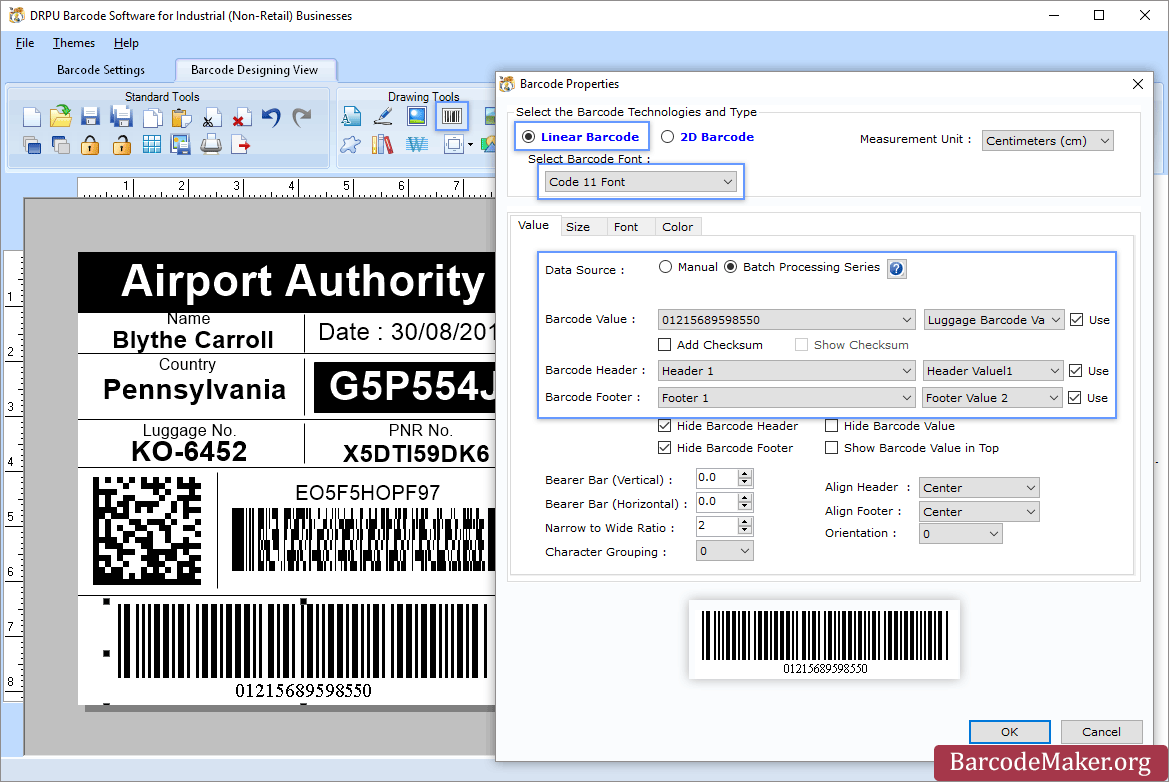Click the Print icon
This screenshot has width=1169, height=782.
pos(211,145)
